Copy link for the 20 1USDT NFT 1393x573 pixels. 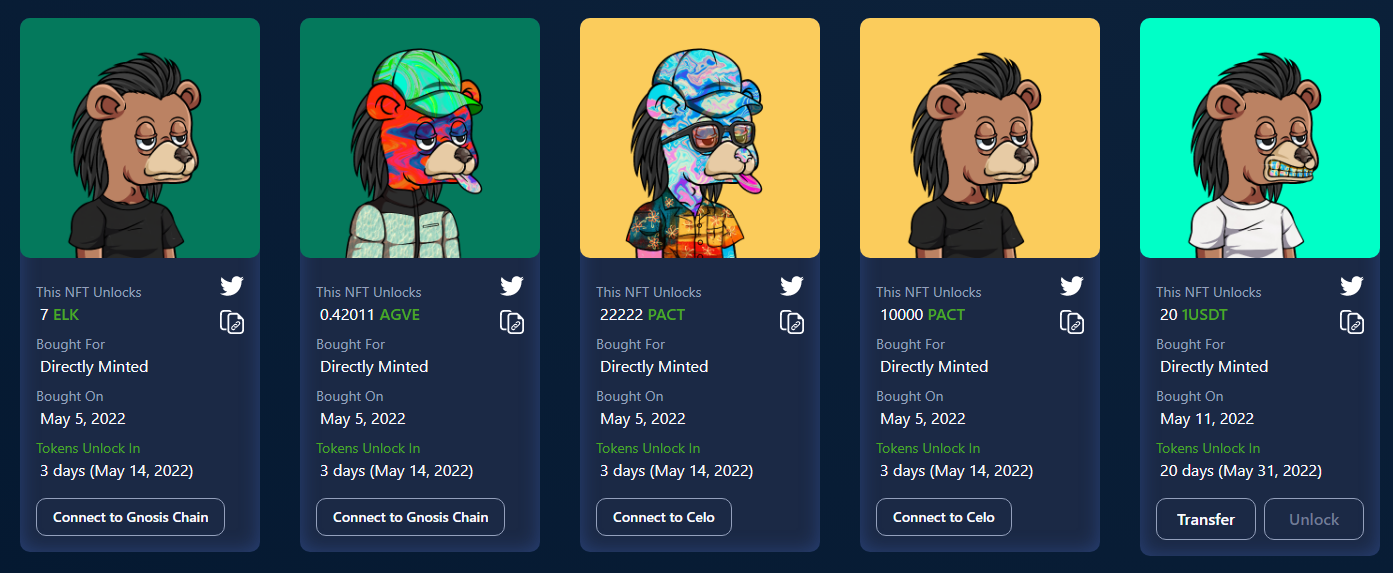coord(1352,322)
